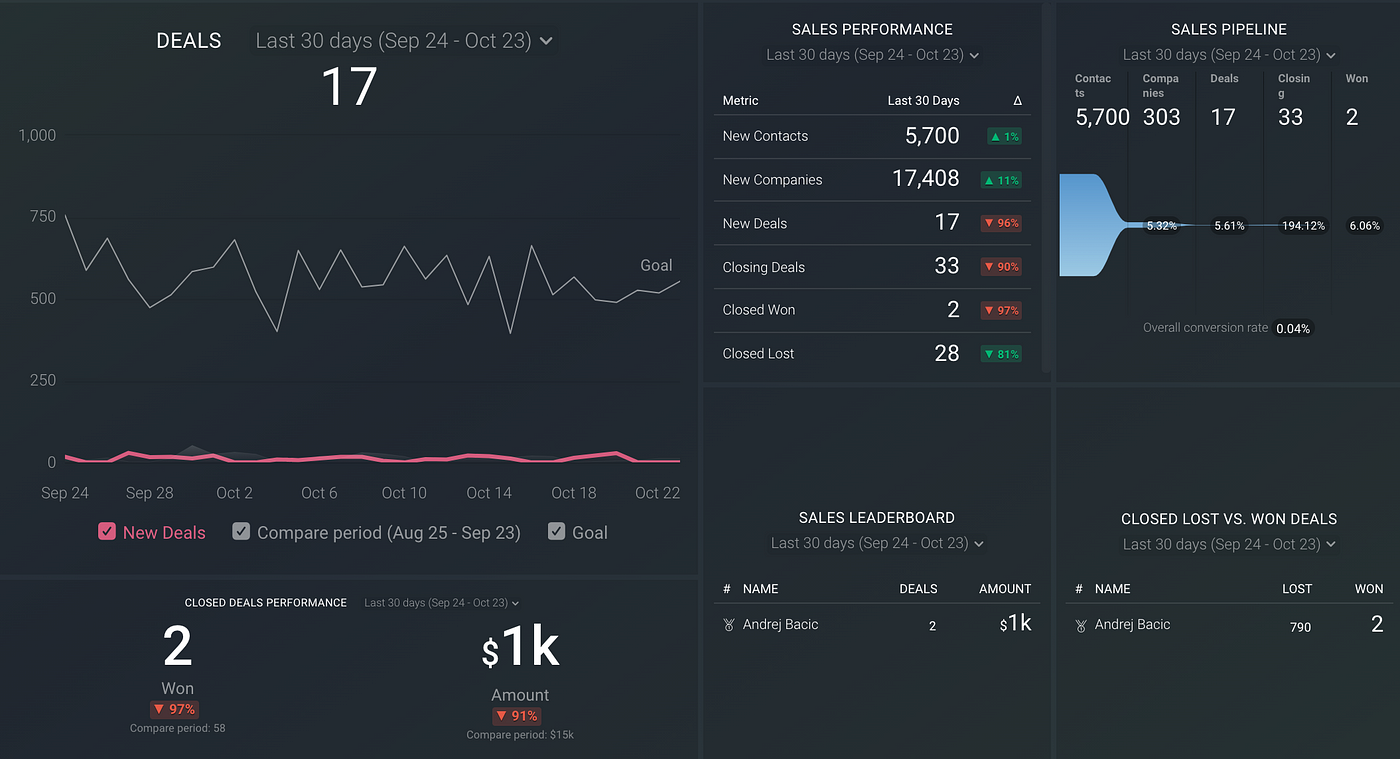Click the DEALS column header in Sales Leaderboard

coord(918,589)
